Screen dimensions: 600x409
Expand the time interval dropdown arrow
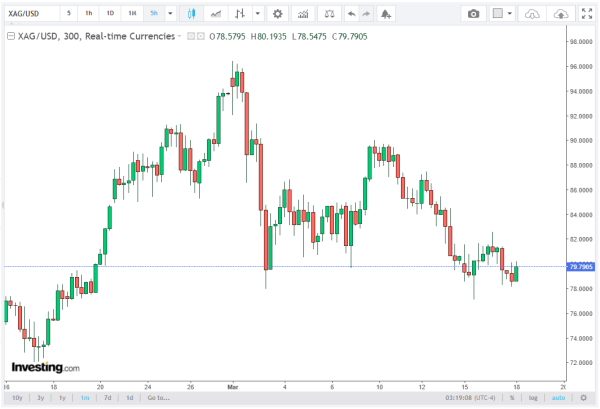click(171, 14)
